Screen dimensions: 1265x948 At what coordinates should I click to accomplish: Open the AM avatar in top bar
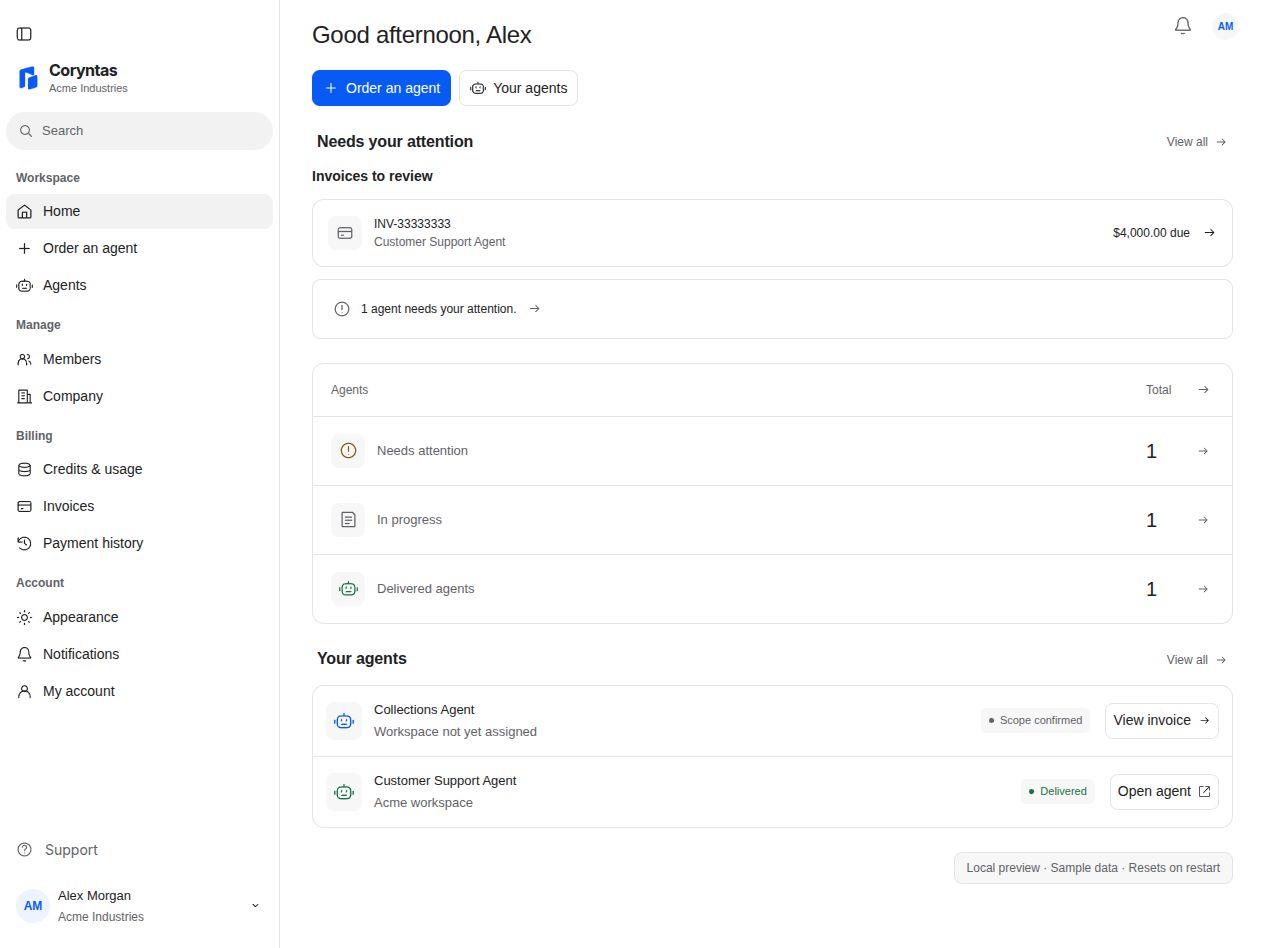point(1225,26)
